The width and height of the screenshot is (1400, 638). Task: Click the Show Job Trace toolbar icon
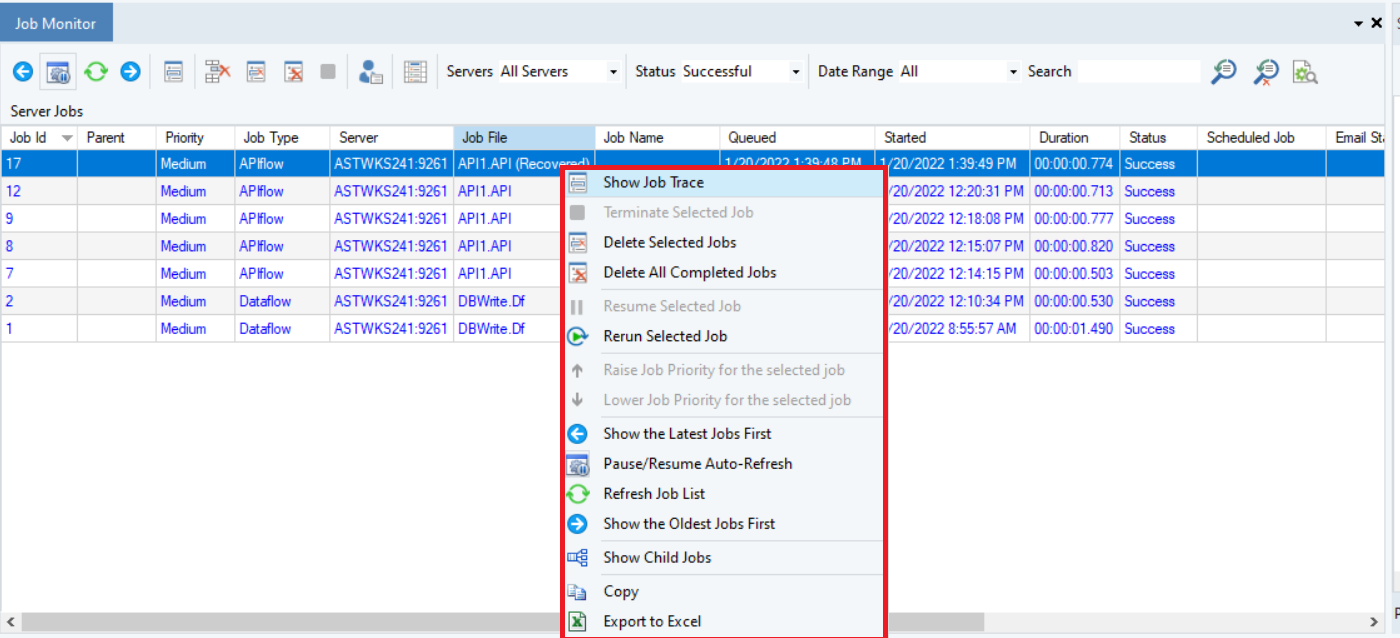click(x=174, y=72)
